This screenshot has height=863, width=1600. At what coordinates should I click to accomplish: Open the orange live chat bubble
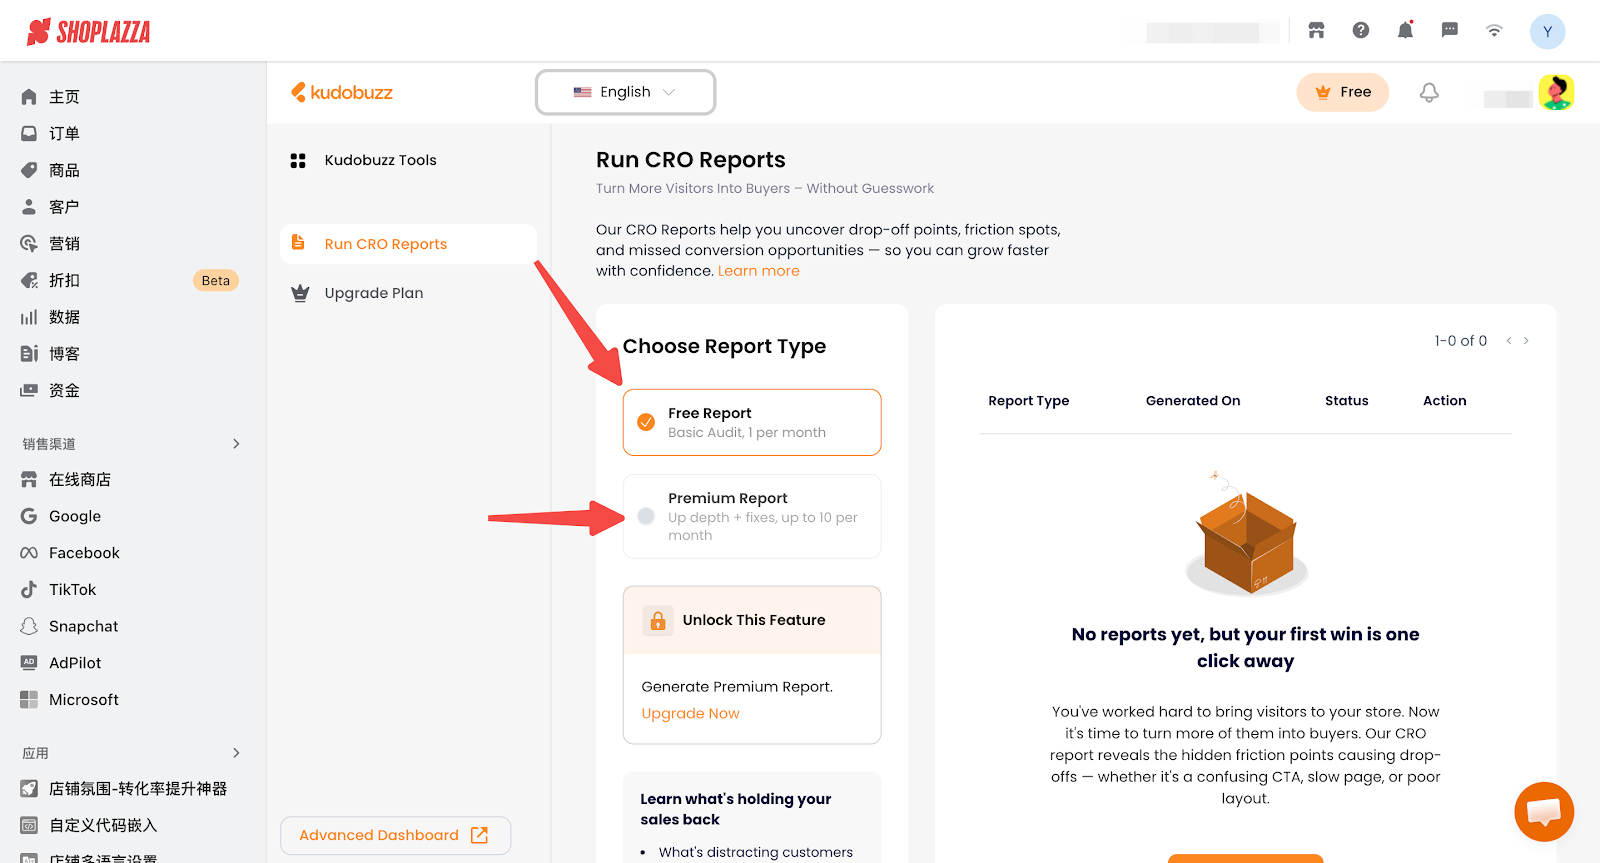[1543, 811]
